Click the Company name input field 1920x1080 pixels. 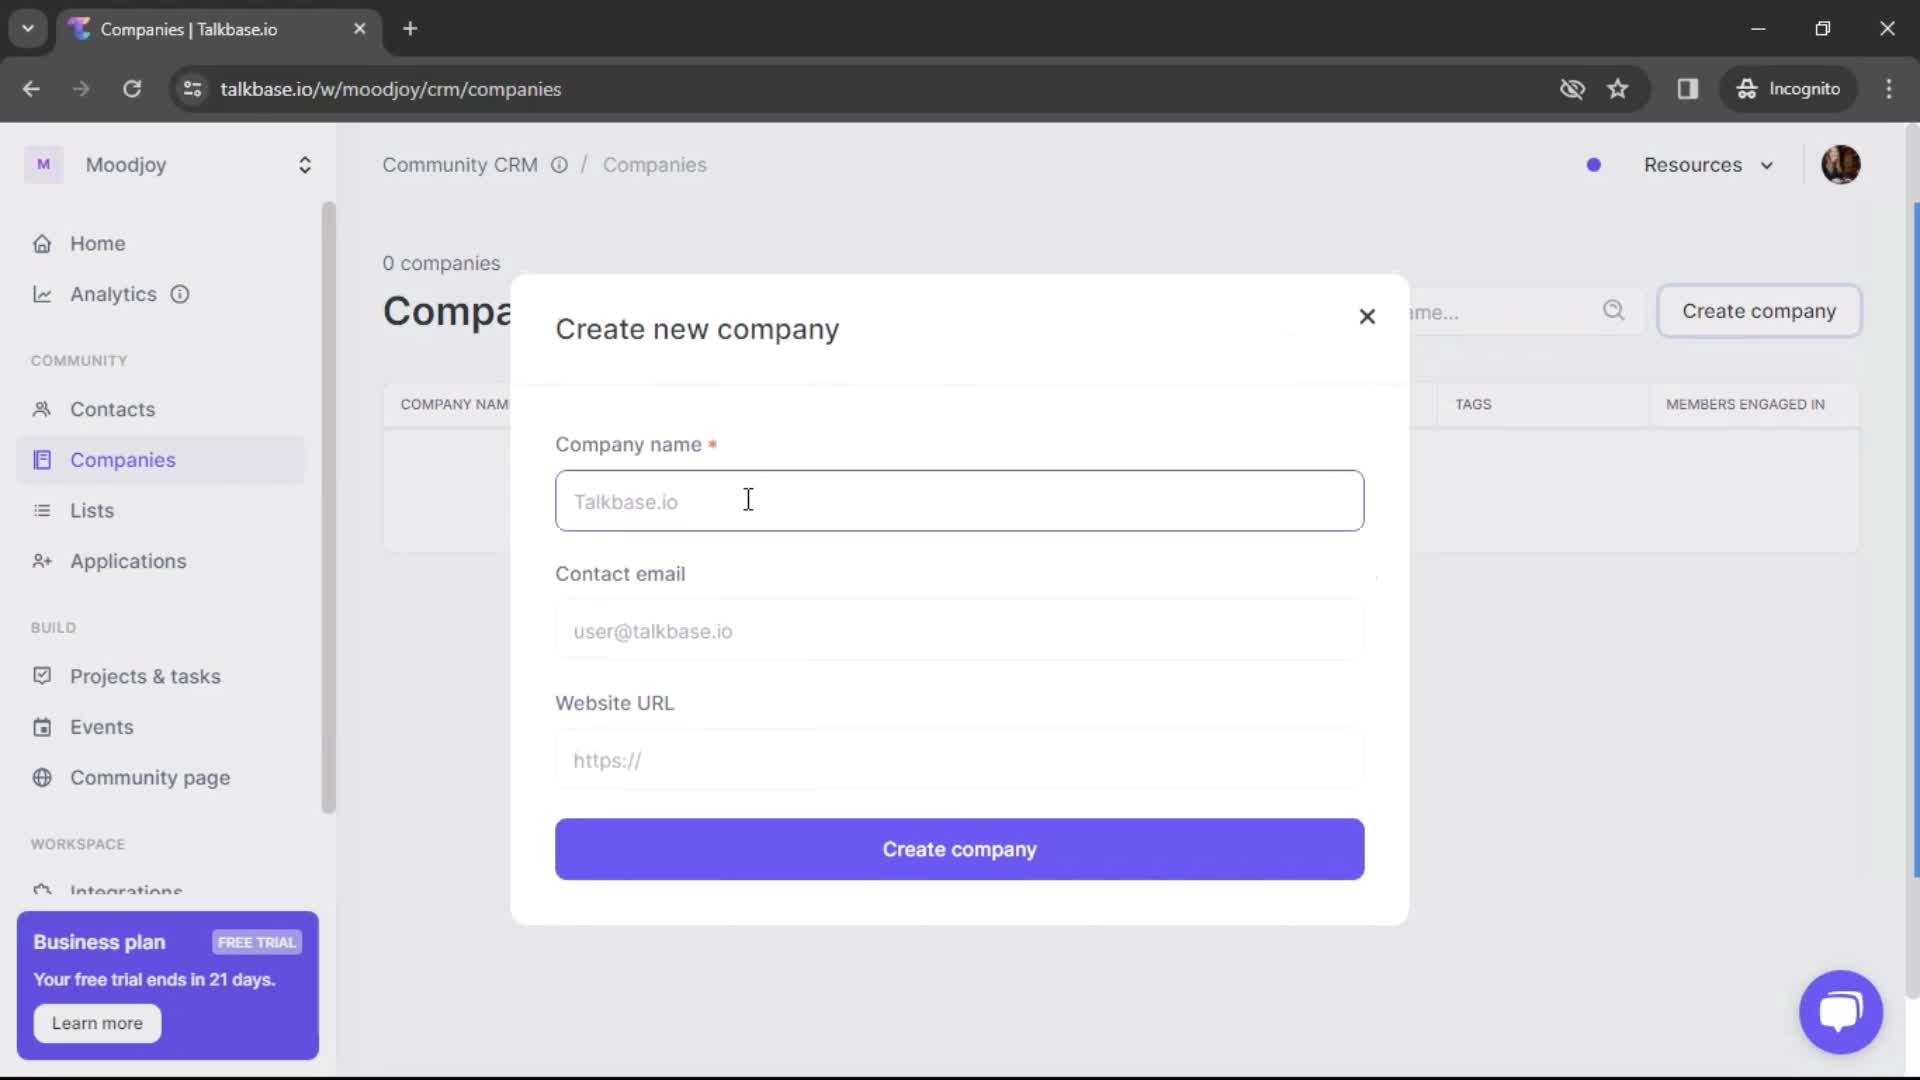click(x=959, y=501)
